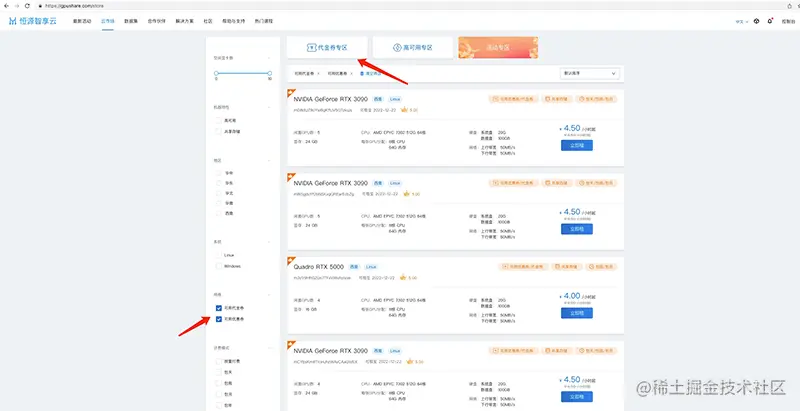800x411 pixels.
Task: Reload the page with the refresh icon
Action: tap(27, 6)
